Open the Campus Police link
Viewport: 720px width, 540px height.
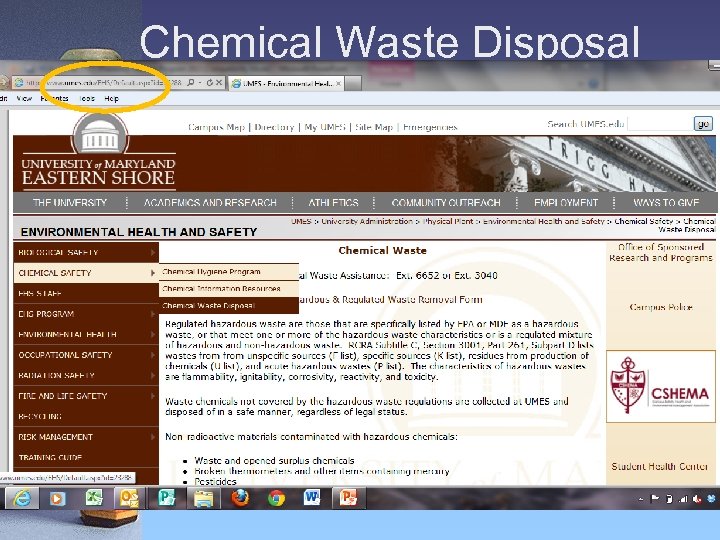point(661,307)
